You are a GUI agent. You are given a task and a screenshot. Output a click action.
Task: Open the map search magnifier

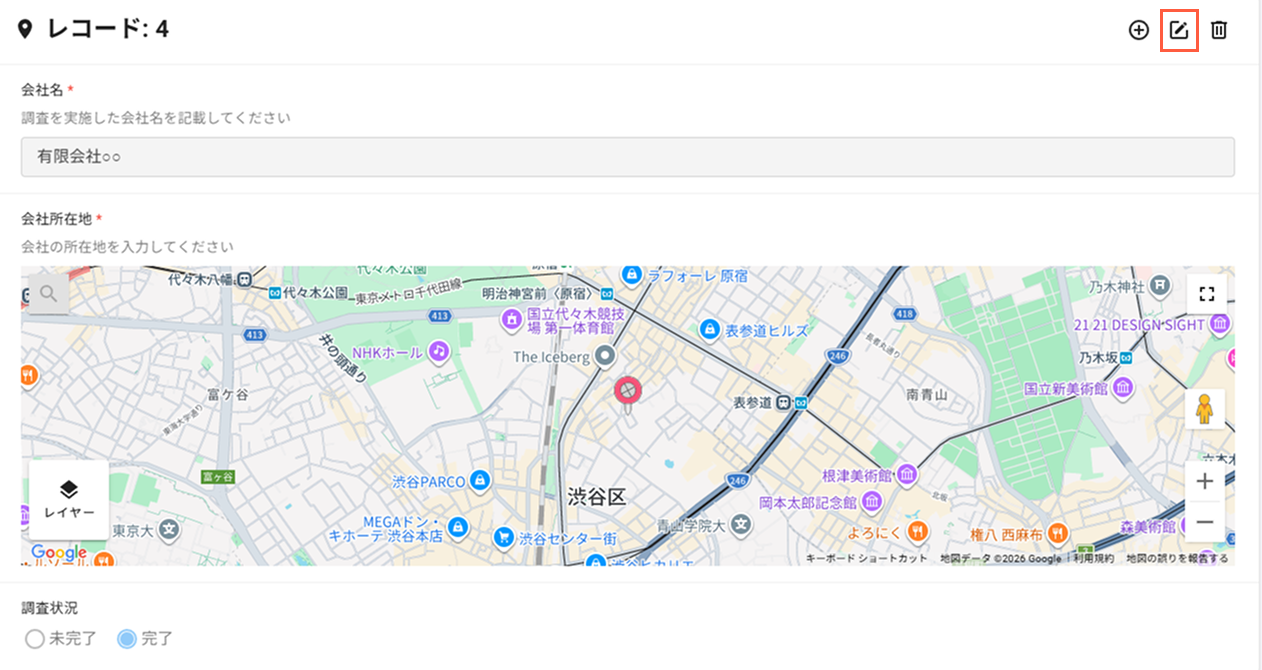click(49, 294)
